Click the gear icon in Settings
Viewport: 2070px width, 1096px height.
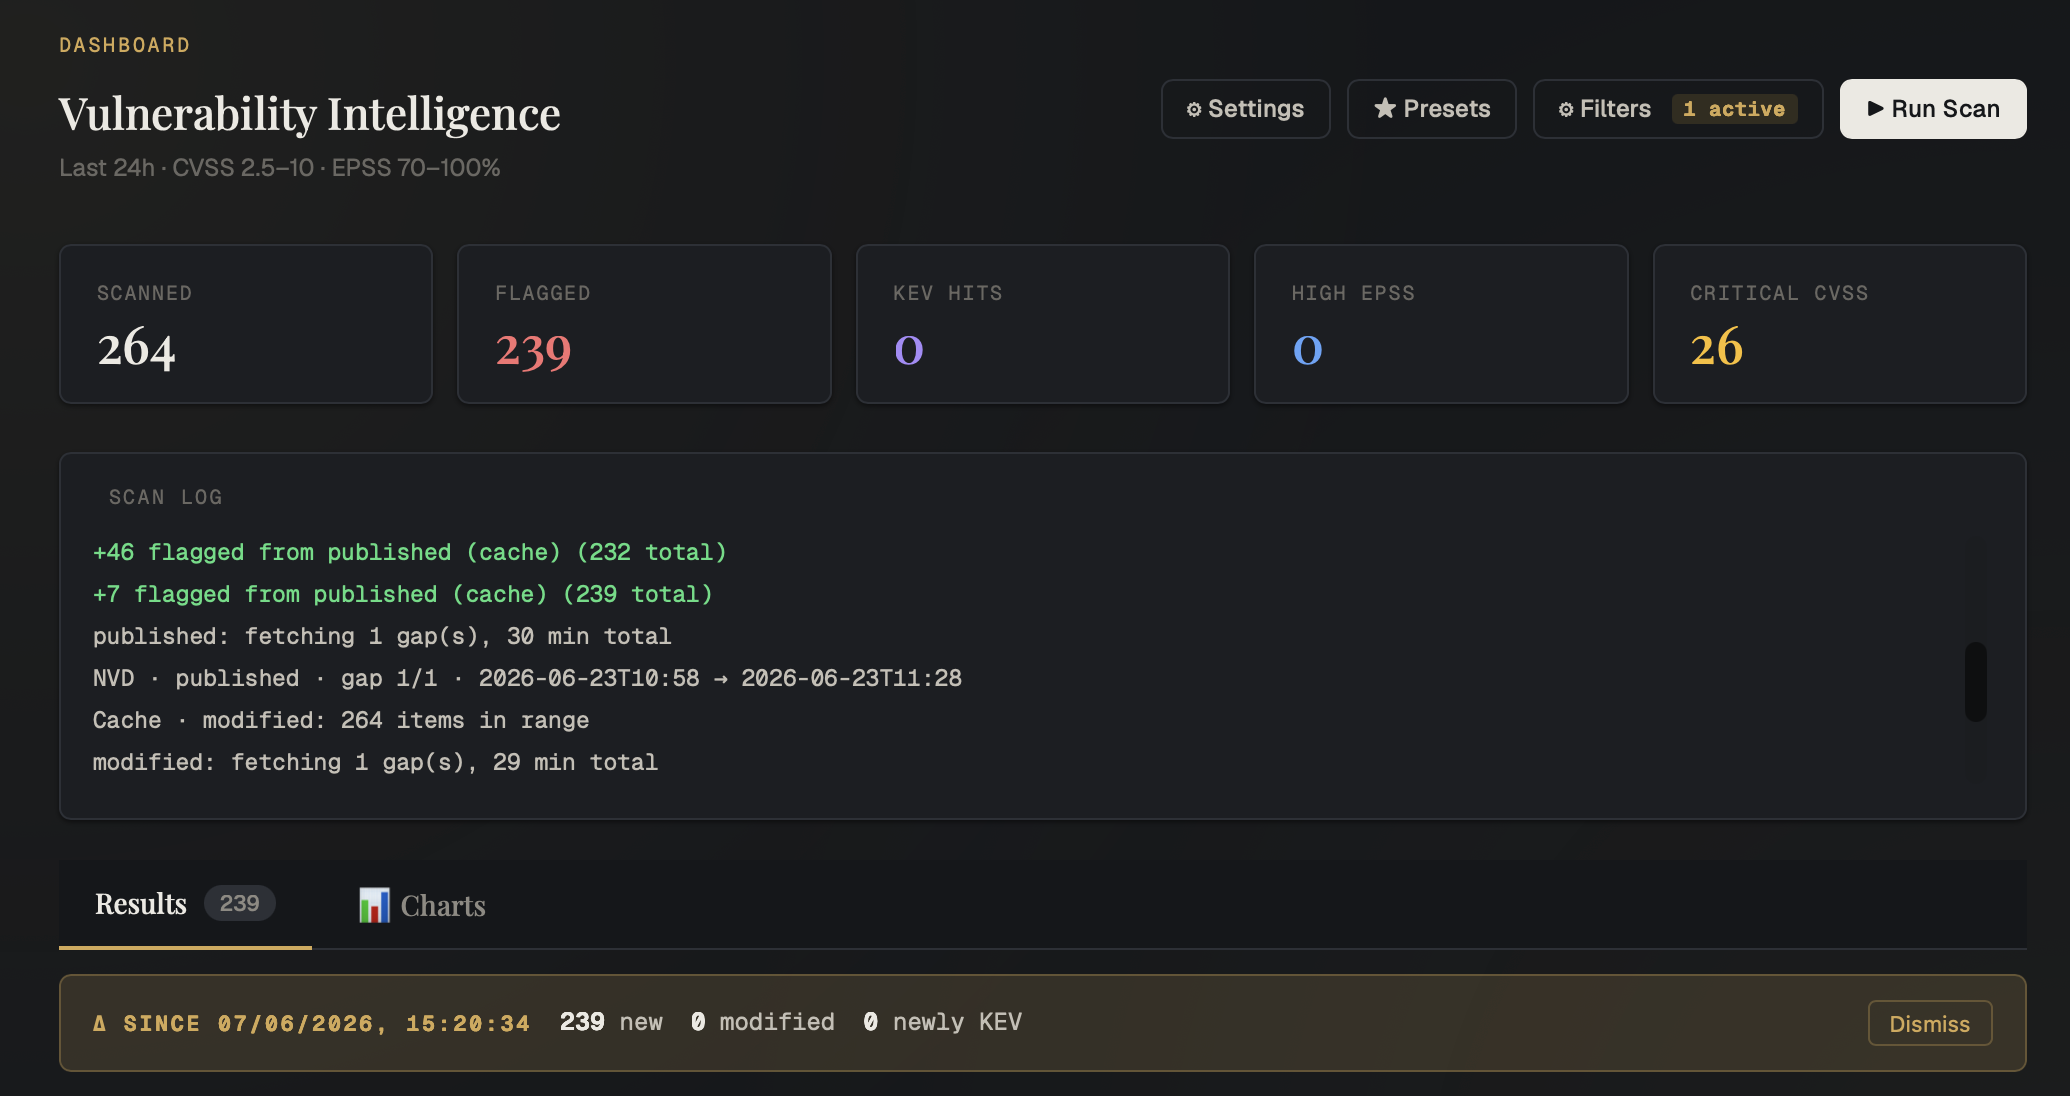(1194, 109)
